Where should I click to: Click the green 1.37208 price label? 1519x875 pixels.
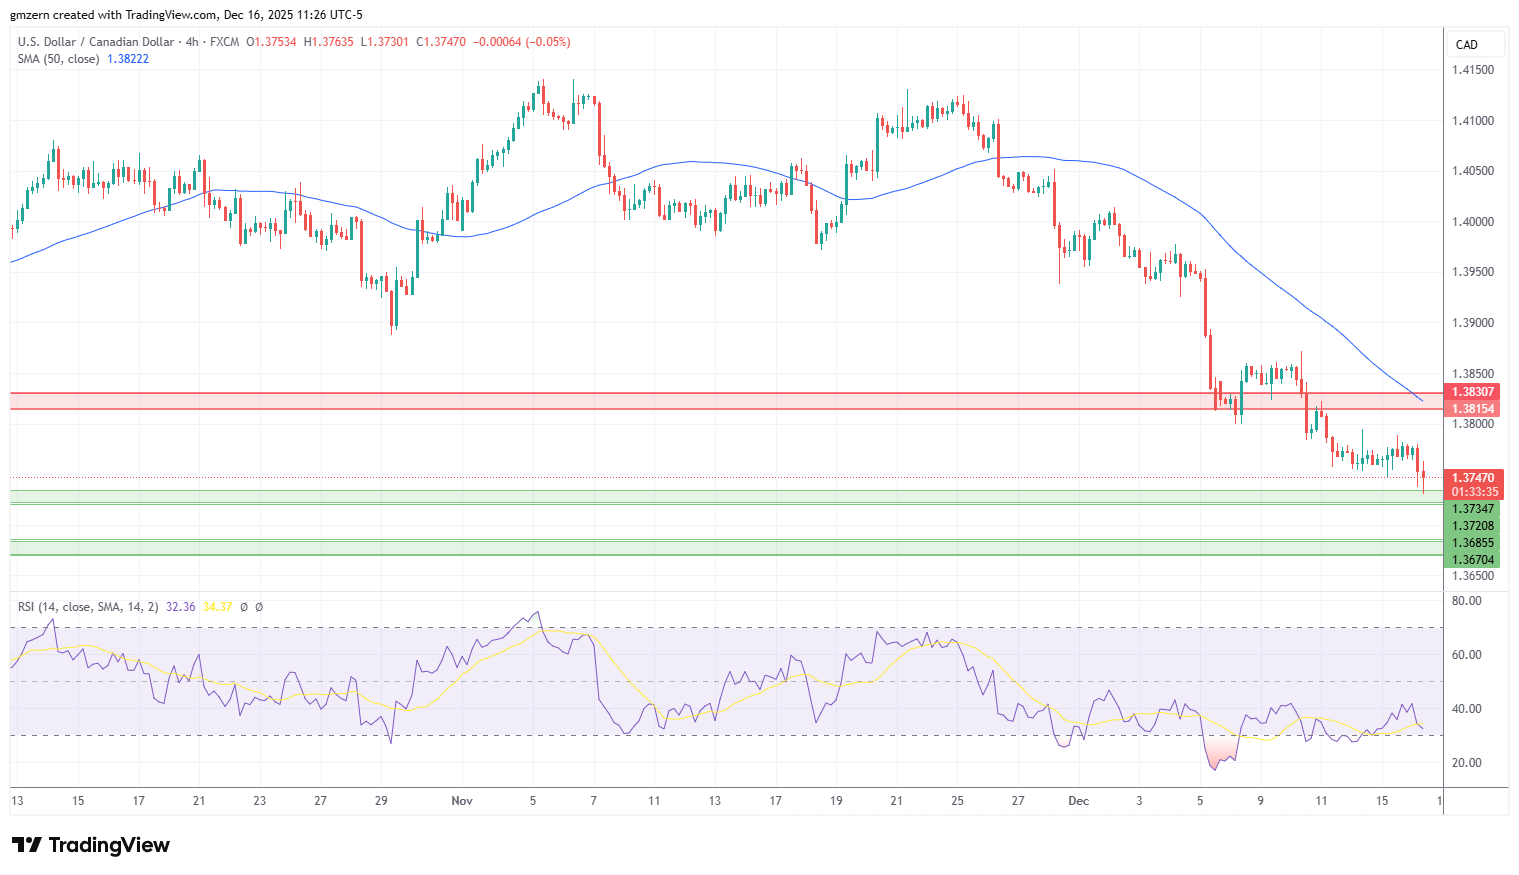[x=1473, y=526]
